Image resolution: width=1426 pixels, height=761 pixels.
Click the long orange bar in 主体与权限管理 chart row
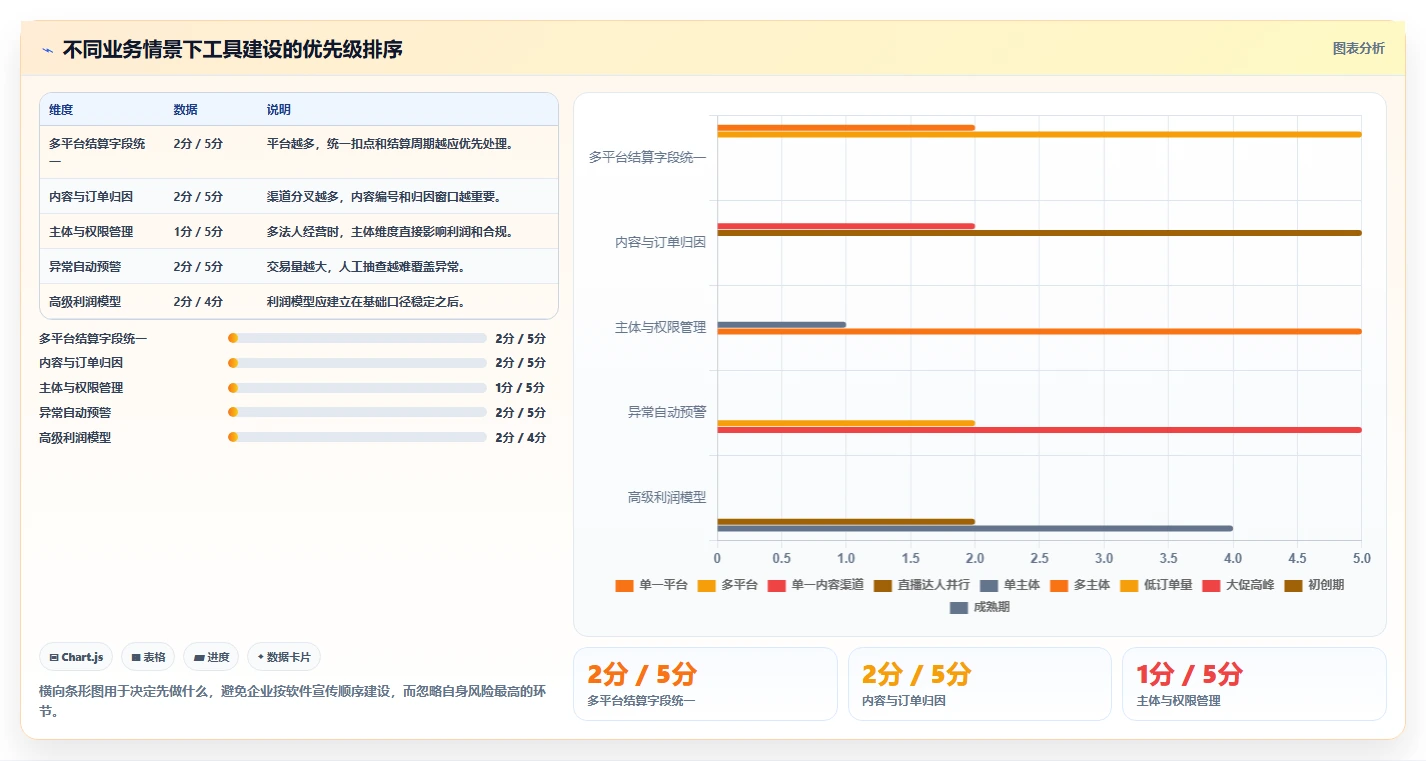tap(1039, 331)
